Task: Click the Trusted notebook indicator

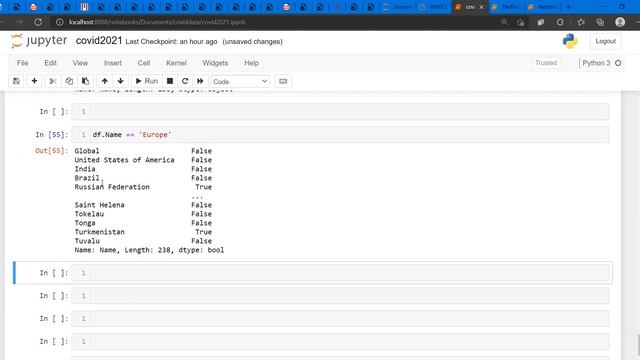Action: click(x=546, y=63)
